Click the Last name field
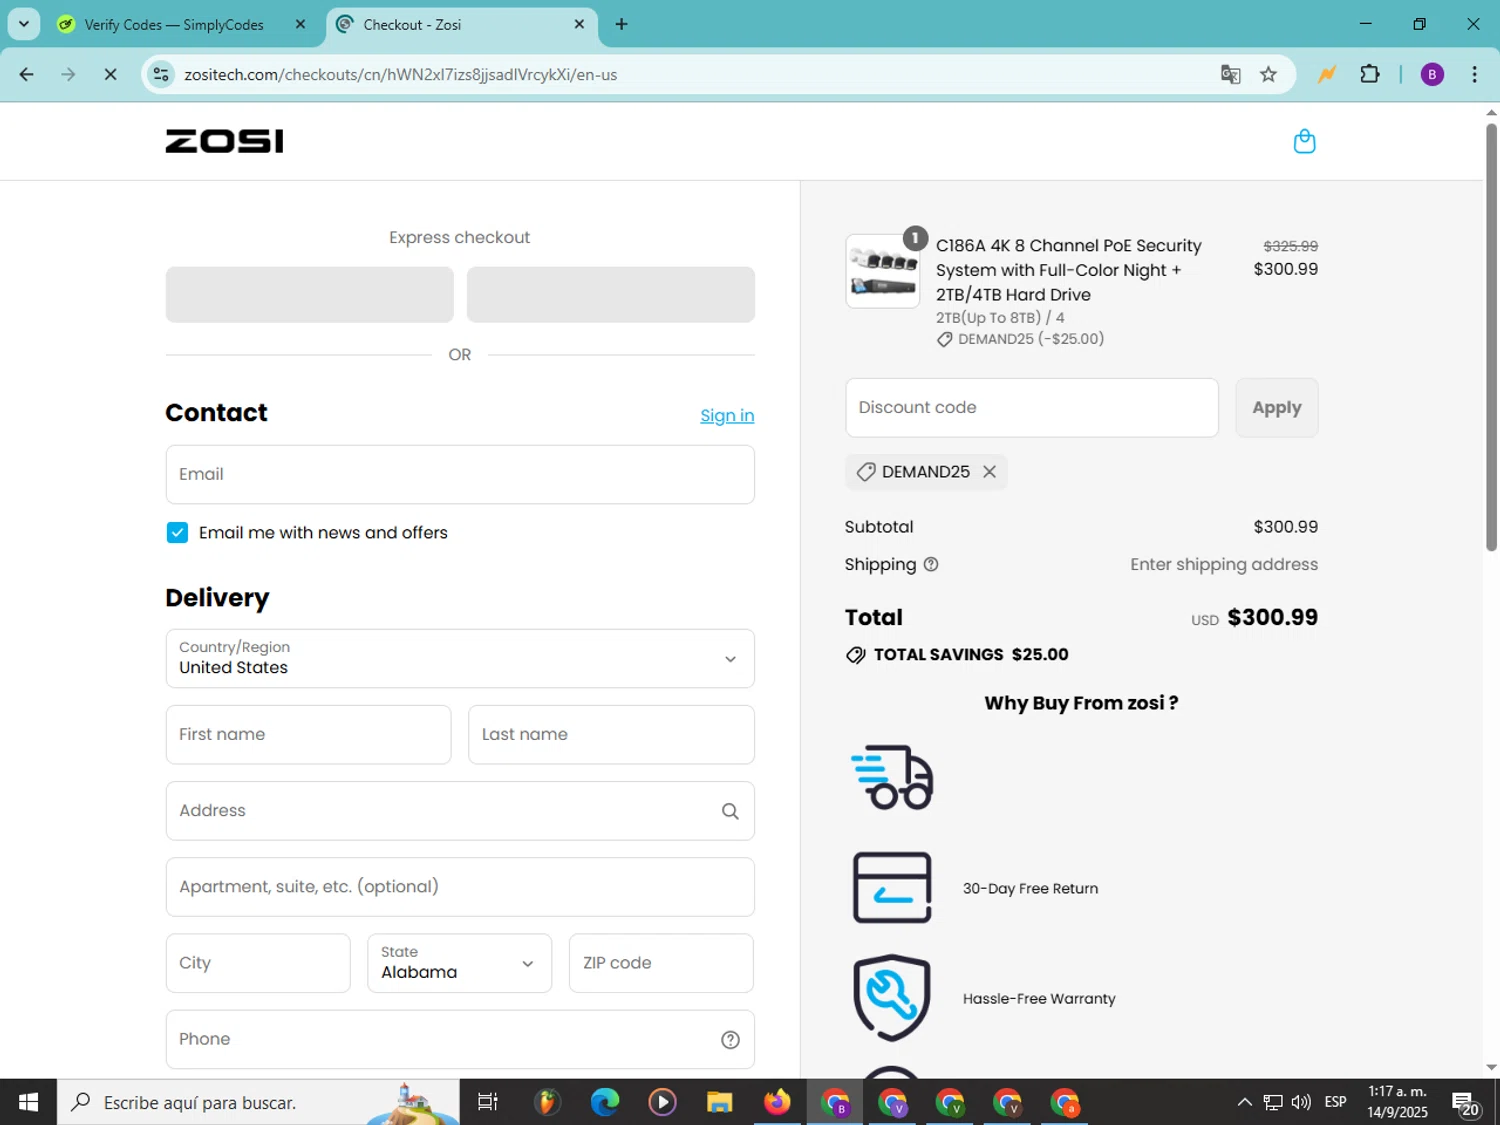The image size is (1500, 1125). [611, 735]
